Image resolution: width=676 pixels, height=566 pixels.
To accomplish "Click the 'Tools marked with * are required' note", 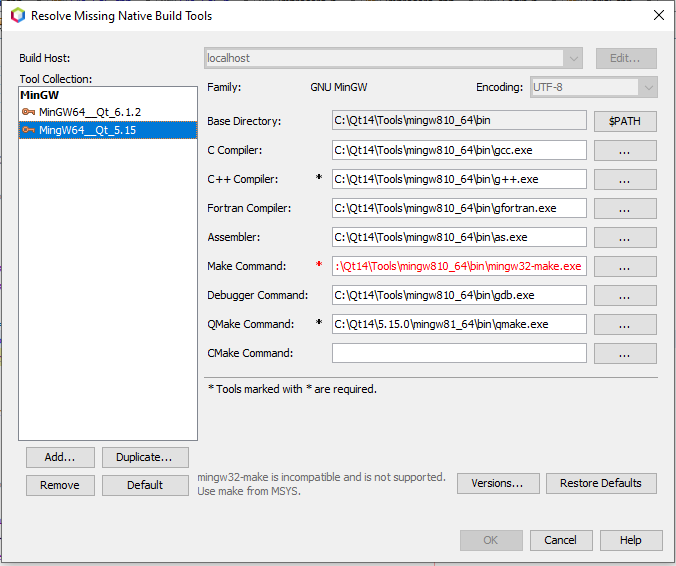I will point(292,389).
